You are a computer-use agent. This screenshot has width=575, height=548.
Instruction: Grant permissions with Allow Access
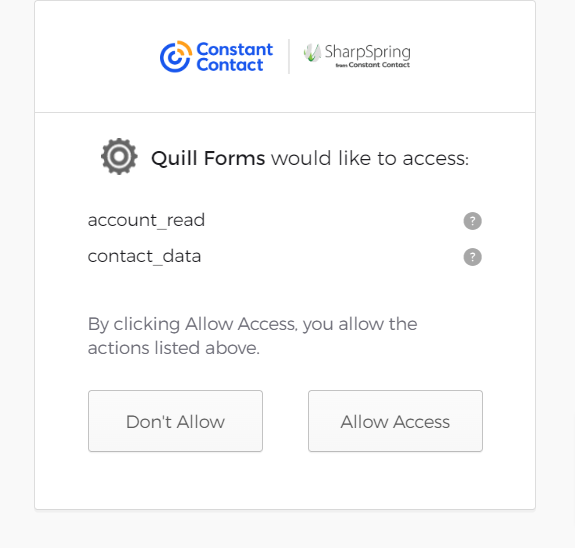tap(395, 421)
